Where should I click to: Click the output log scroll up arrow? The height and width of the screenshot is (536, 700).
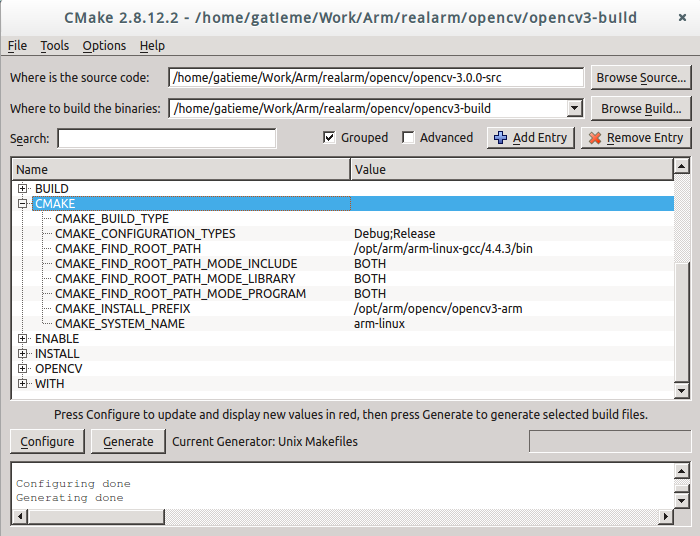click(682, 471)
